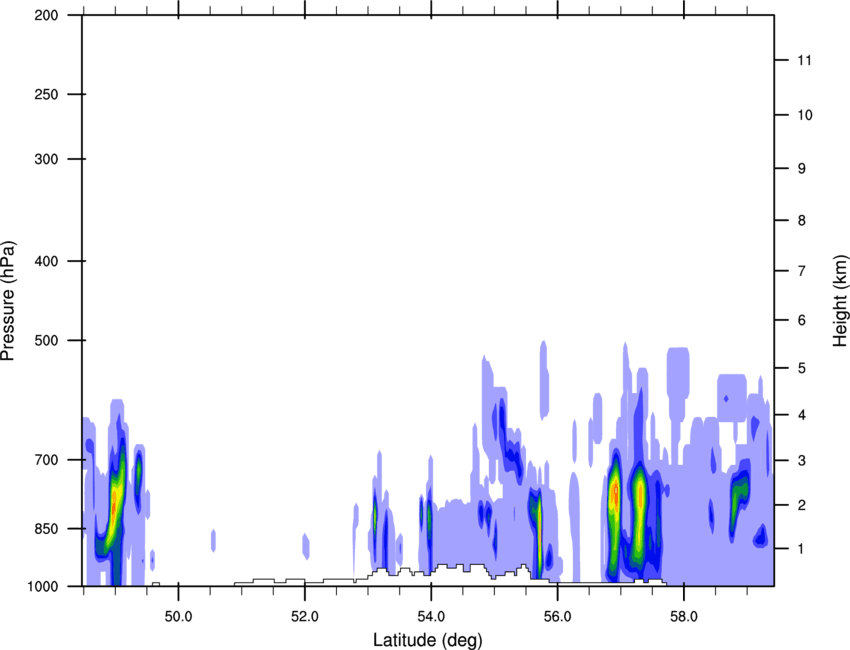Pick the 10 km height label
The width and height of the screenshot is (850, 650).
tap(804, 115)
